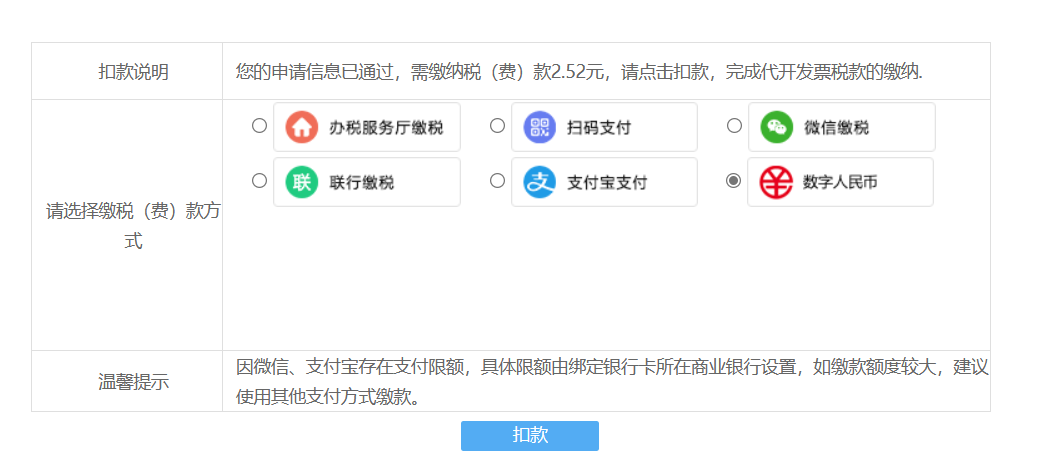Viewport: 1047px width, 464px height.
Task: Select the 支付宝支付 radio button
Action: [x=497, y=180]
